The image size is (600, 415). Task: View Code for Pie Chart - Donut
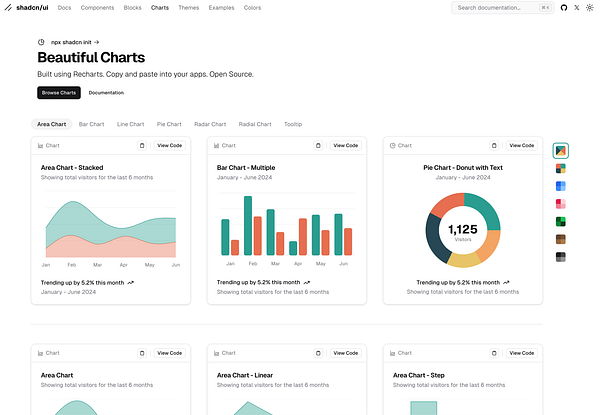(x=522, y=145)
